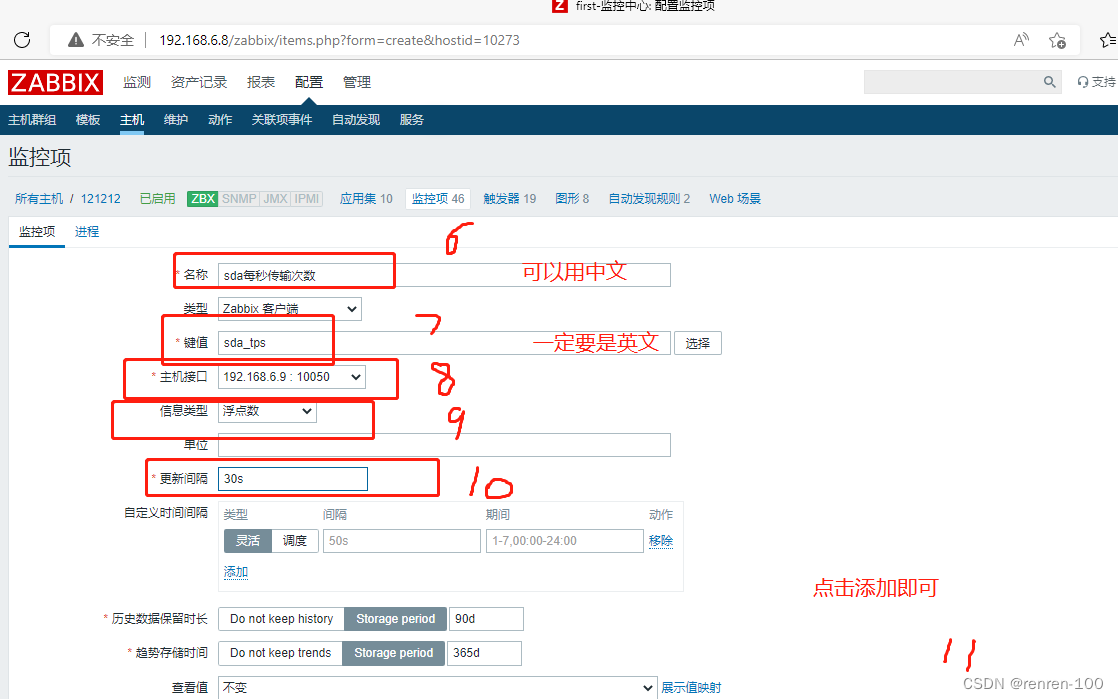Reload the page with the browser refresh icon
The width and height of the screenshot is (1118, 699).
tap(22, 40)
